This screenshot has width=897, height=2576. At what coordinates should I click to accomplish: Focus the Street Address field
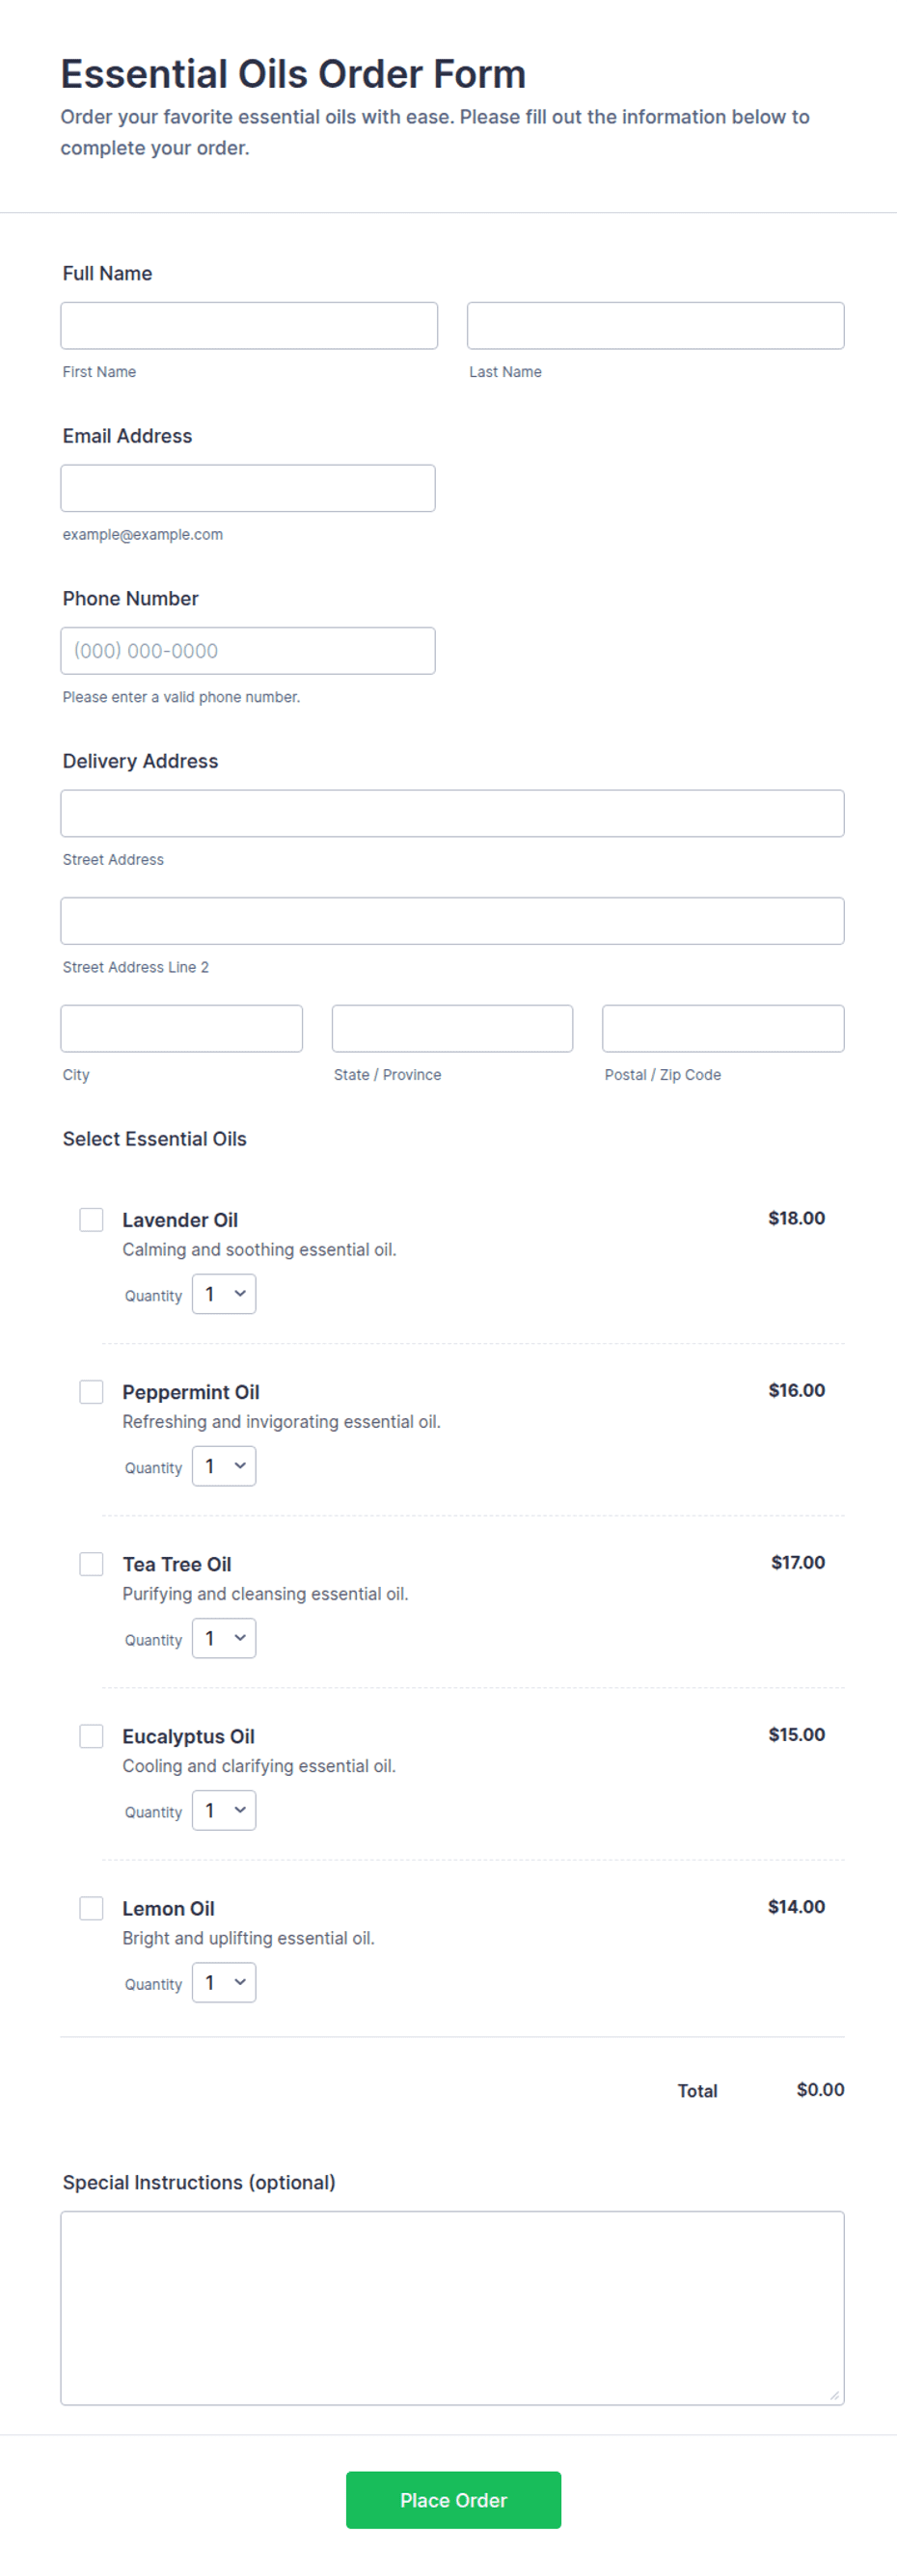452,813
